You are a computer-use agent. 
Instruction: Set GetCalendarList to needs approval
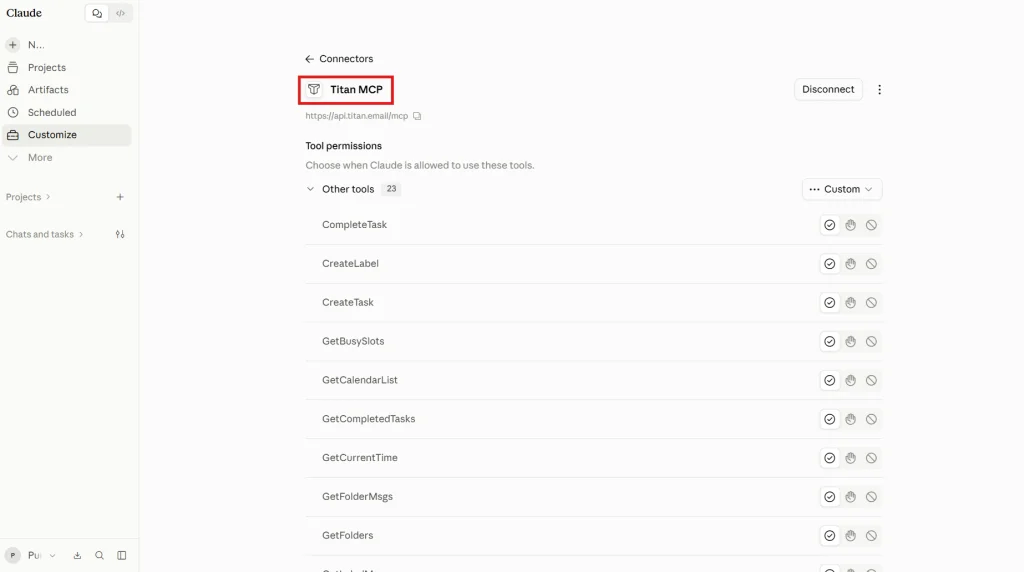(x=850, y=381)
